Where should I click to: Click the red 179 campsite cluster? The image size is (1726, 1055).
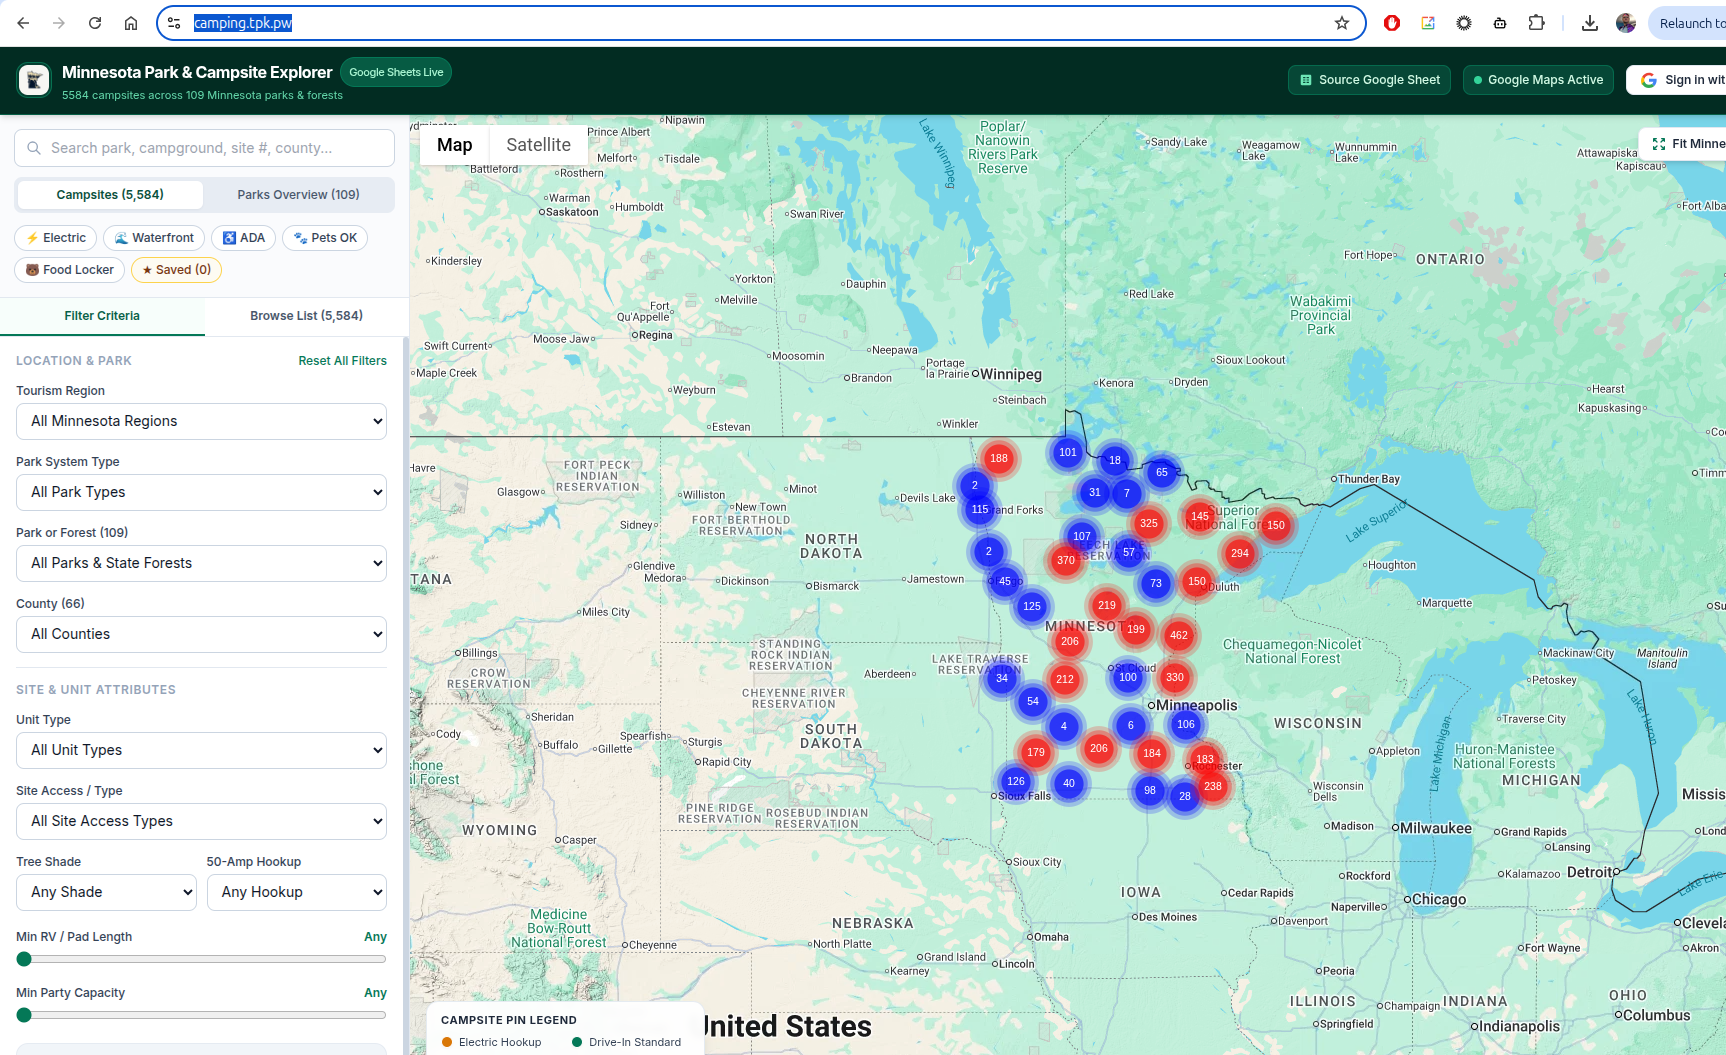pyautogui.click(x=1036, y=752)
